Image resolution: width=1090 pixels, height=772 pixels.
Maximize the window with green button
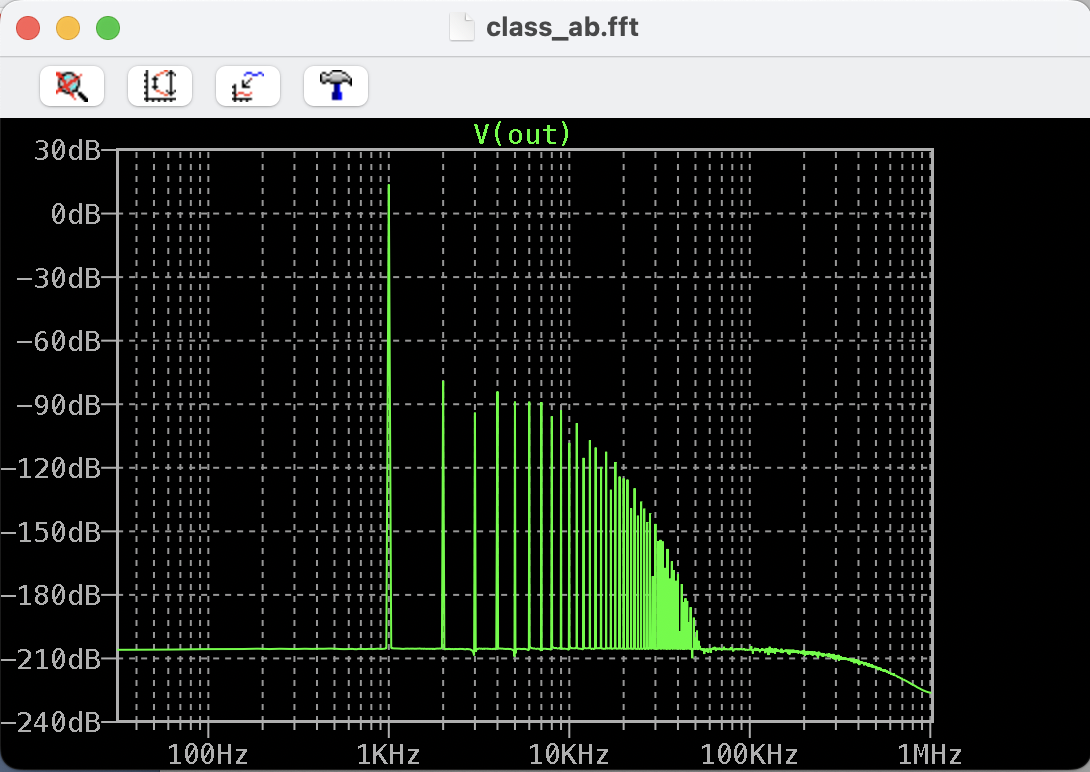[108, 28]
